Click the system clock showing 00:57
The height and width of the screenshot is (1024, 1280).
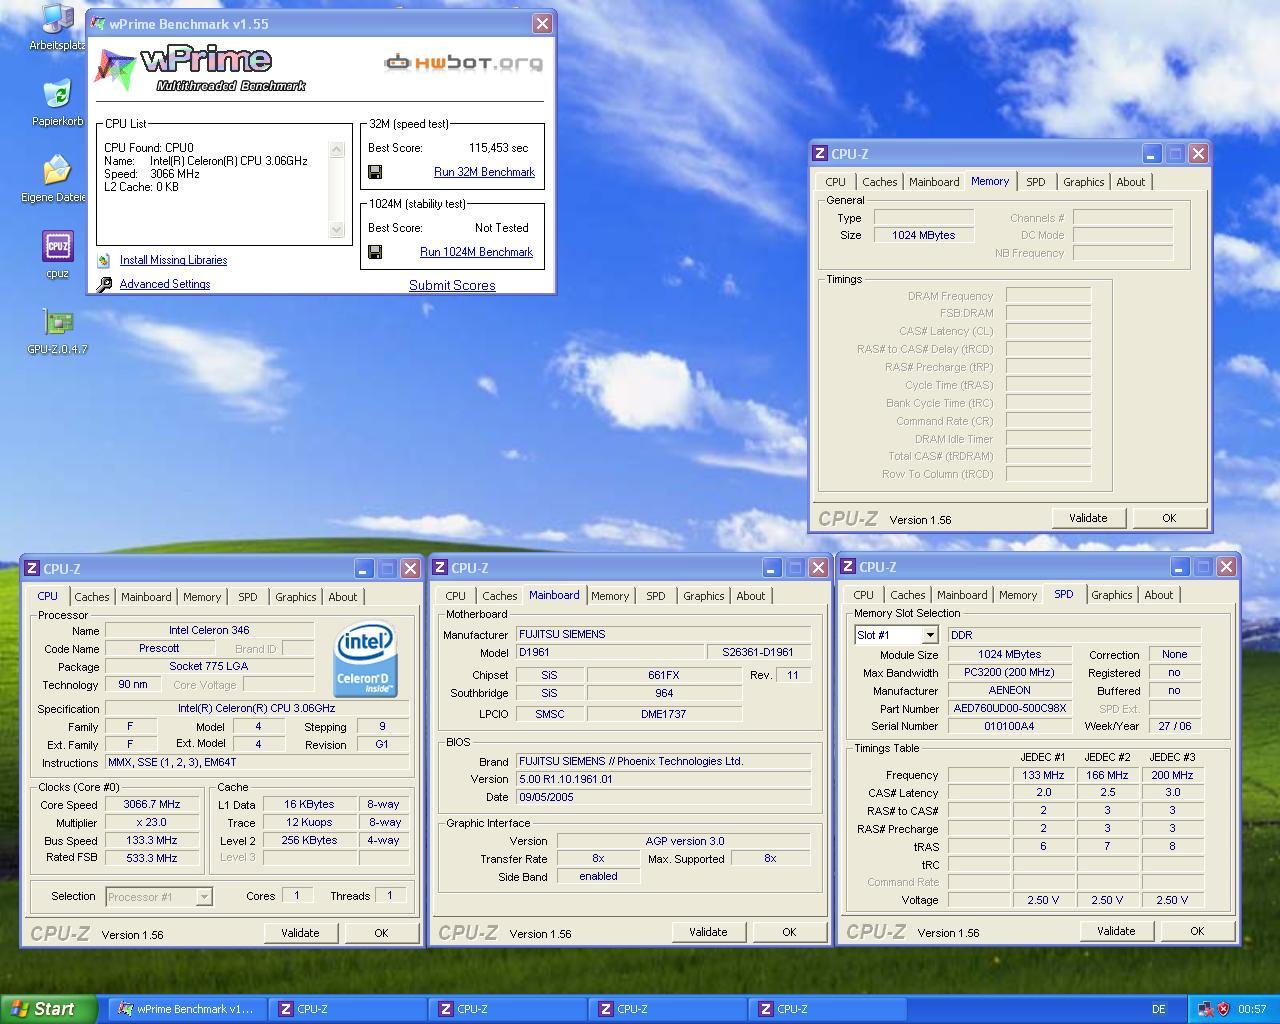1252,1009
